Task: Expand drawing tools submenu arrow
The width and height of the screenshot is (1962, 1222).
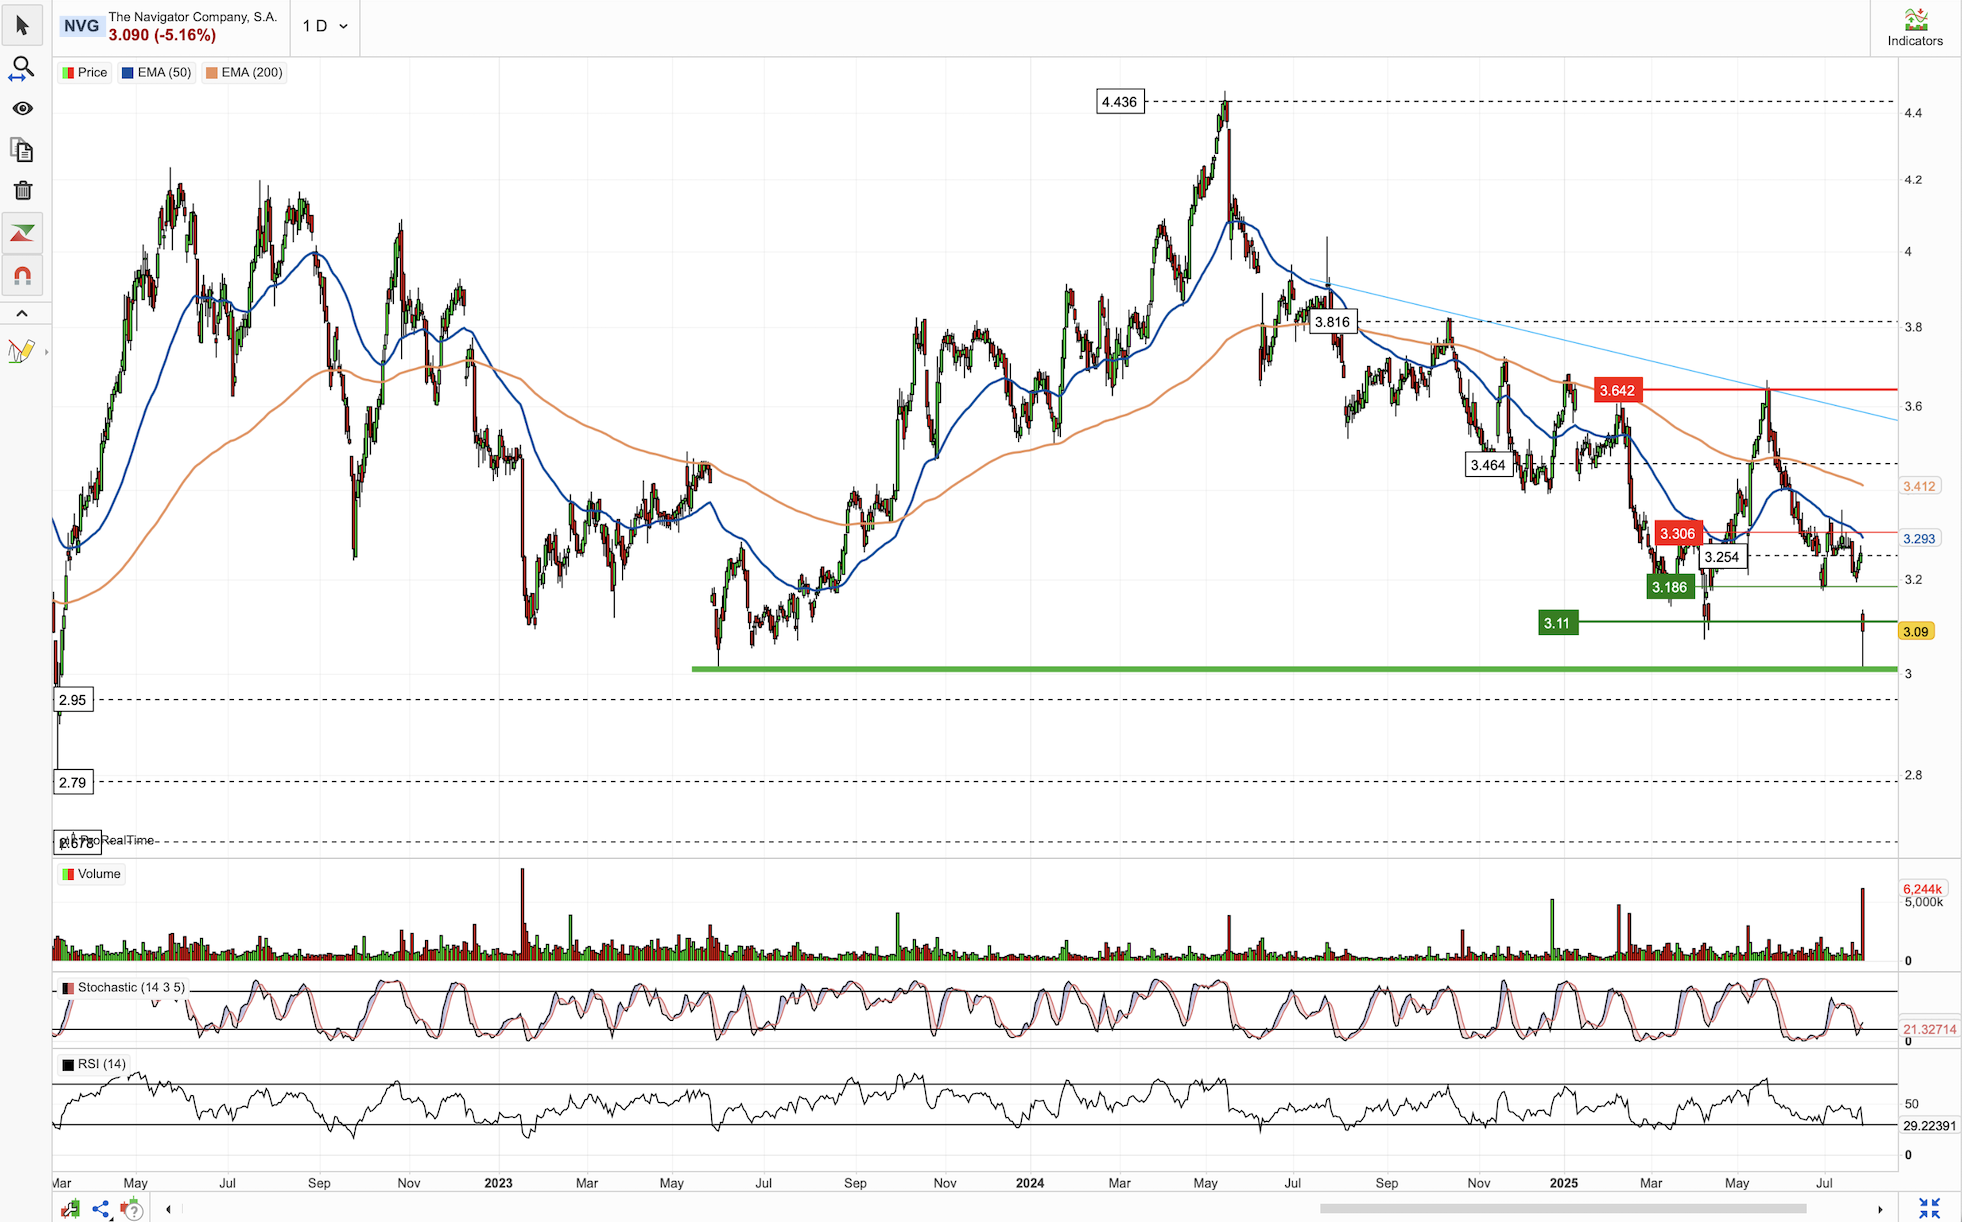Action: point(46,352)
